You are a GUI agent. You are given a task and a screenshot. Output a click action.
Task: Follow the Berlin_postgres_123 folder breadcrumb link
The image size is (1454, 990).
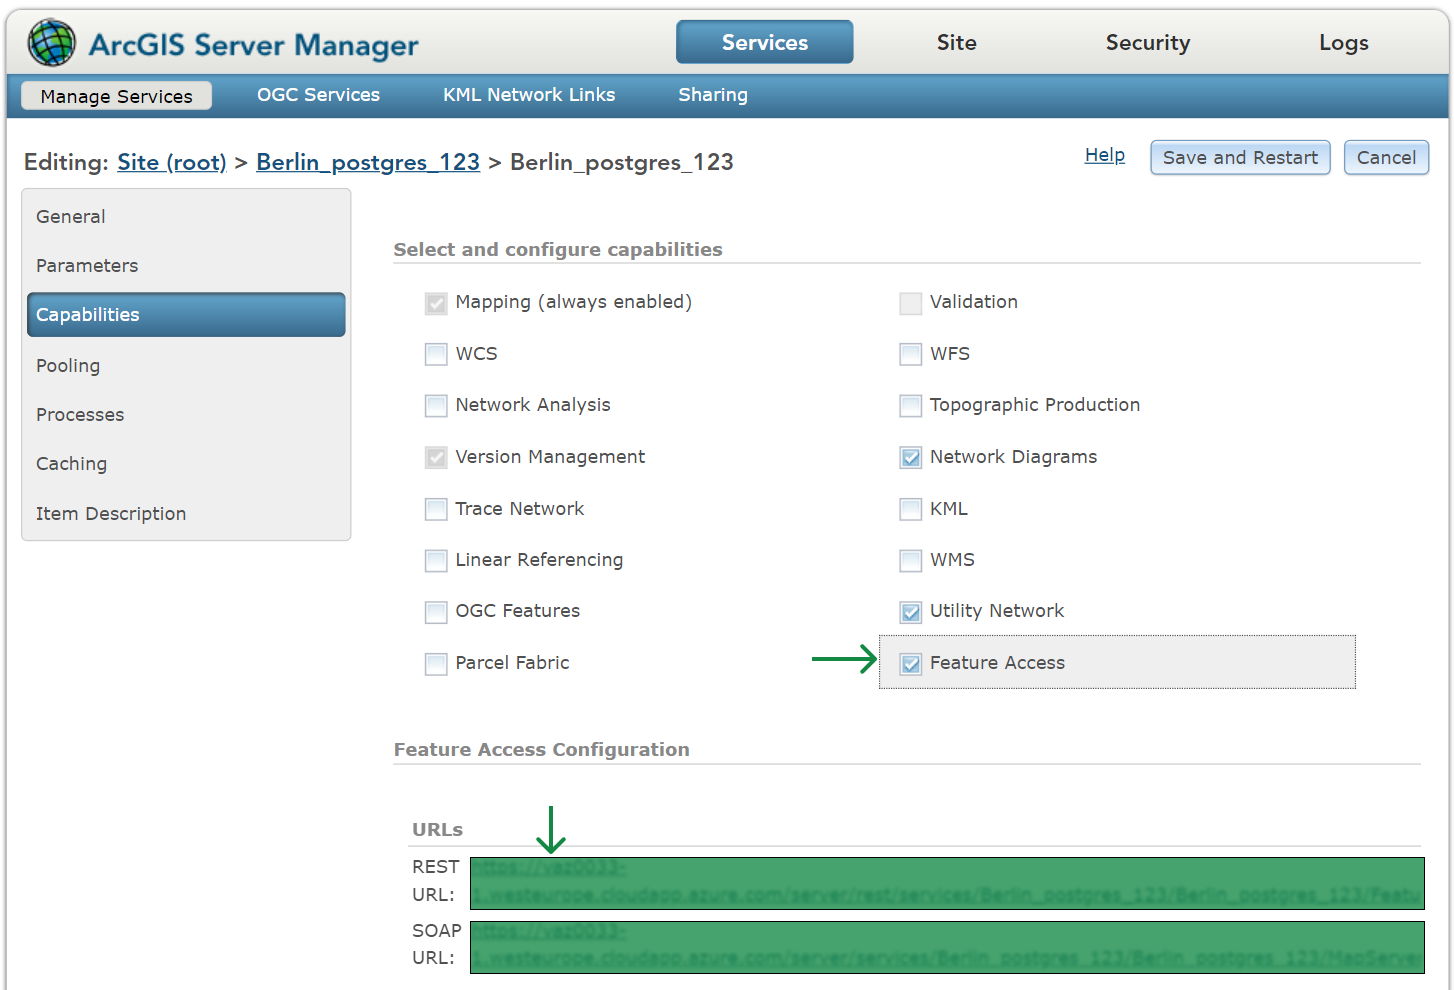[x=368, y=162]
